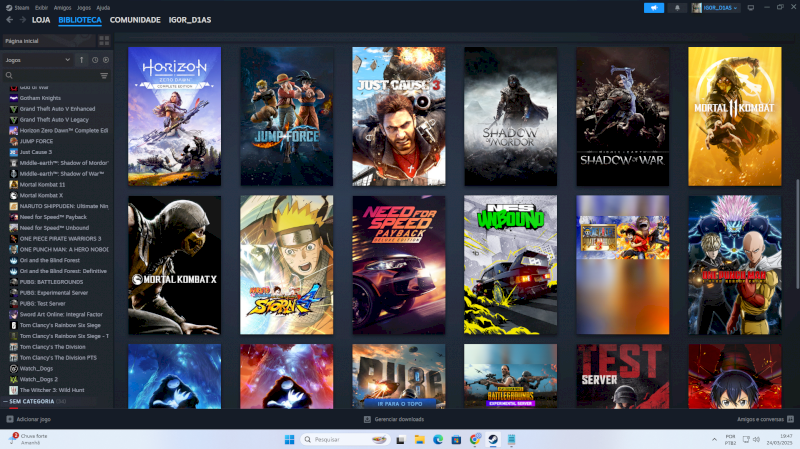This screenshot has width=800, height=449.
Task: Click the back navigation arrow
Action: (10, 19)
